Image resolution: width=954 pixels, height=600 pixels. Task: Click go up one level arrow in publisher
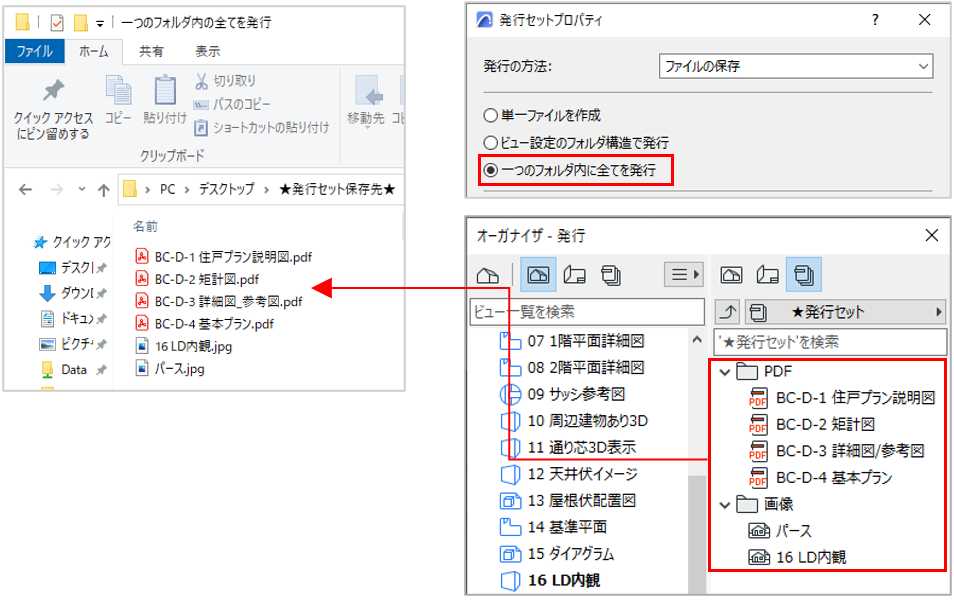727,312
